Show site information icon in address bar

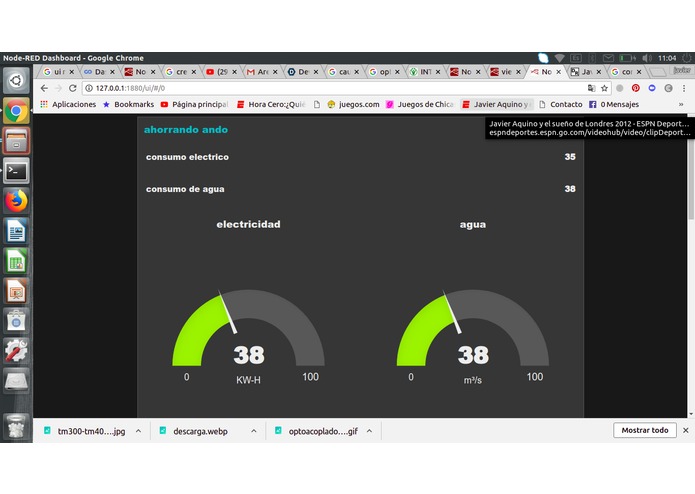89,88
